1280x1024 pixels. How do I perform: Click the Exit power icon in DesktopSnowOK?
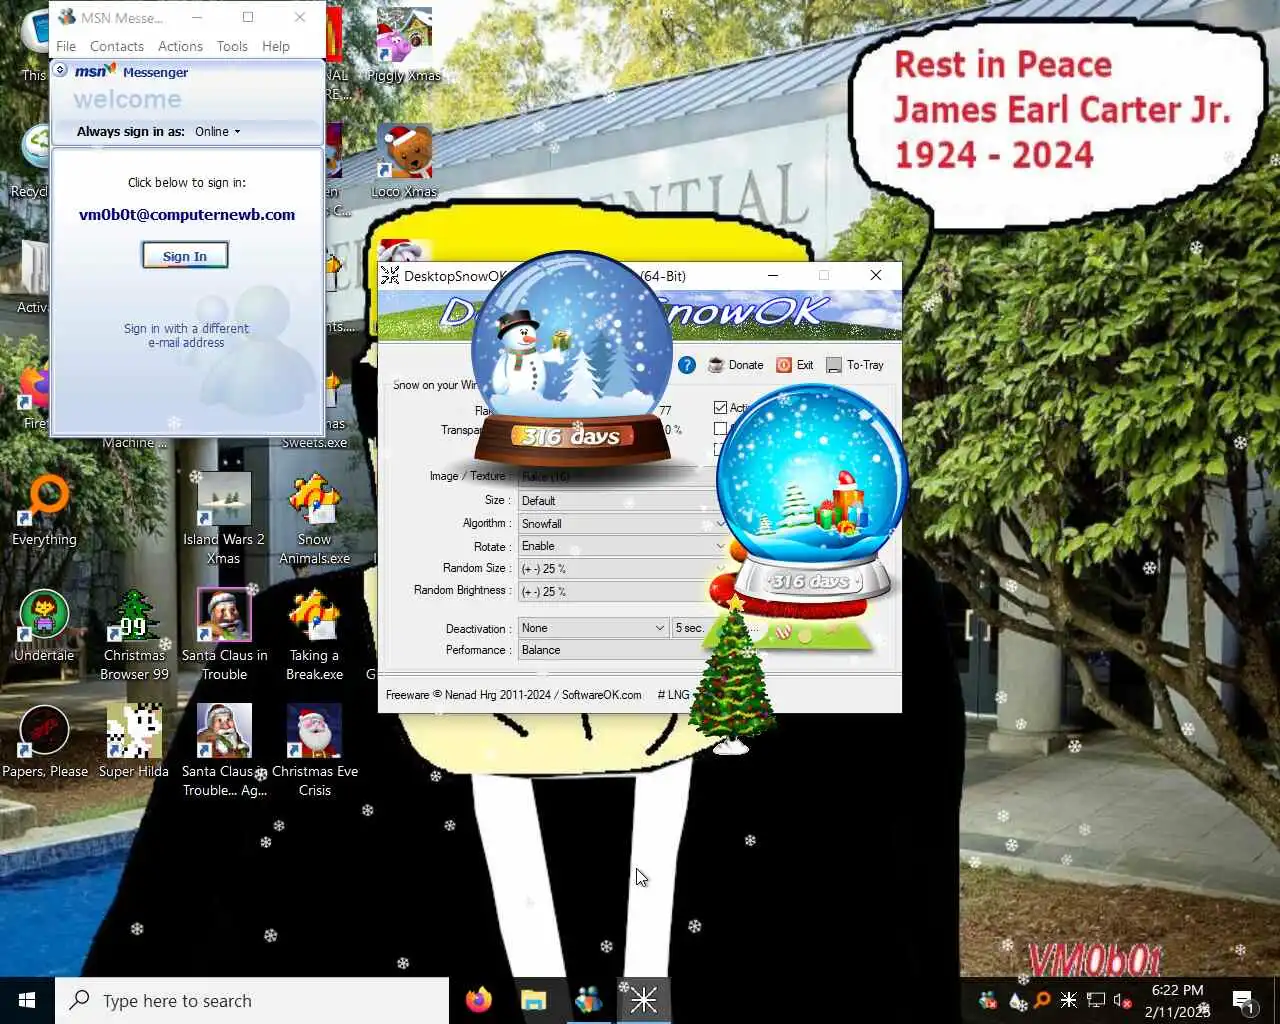coord(795,365)
